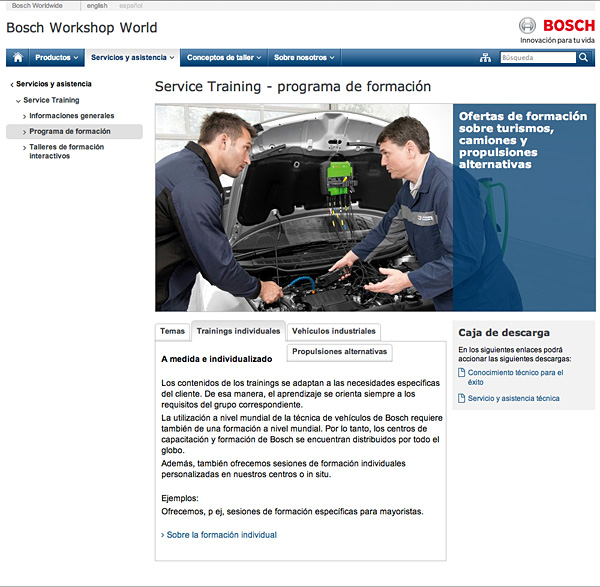
Task: Click the Service Training page heading
Action: click(x=293, y=87)
